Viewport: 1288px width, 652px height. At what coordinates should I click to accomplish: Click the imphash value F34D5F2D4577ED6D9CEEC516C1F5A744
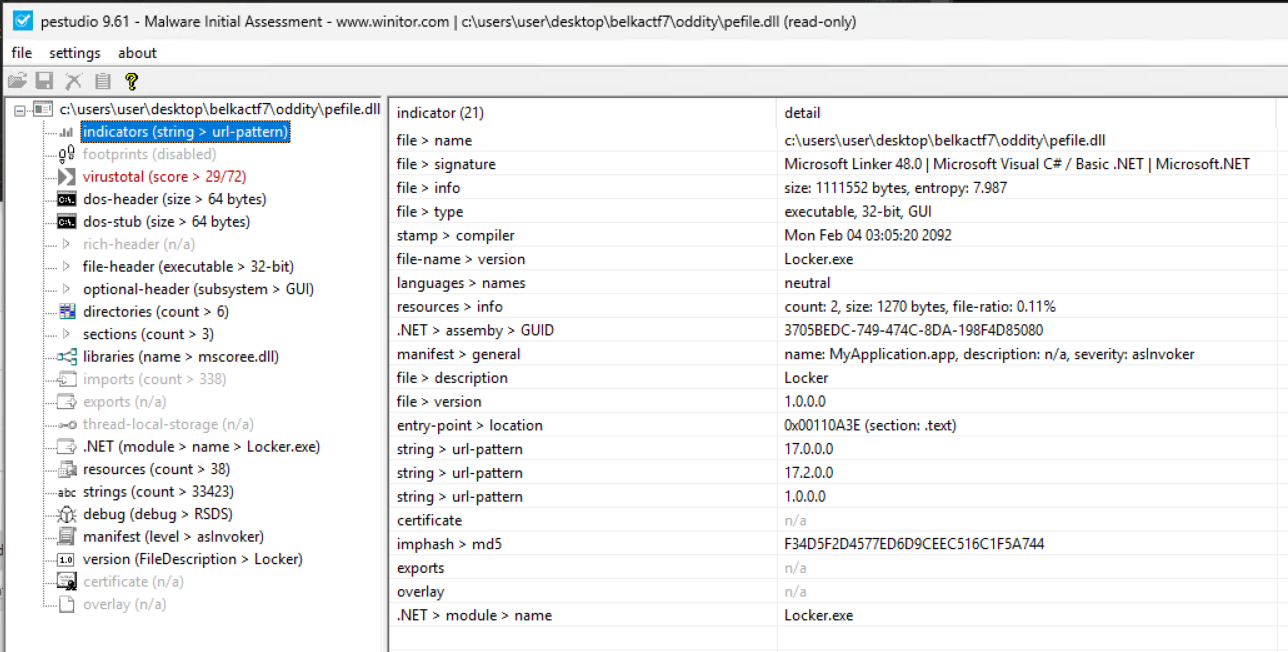pyautogui.click(x=914, y=544)
